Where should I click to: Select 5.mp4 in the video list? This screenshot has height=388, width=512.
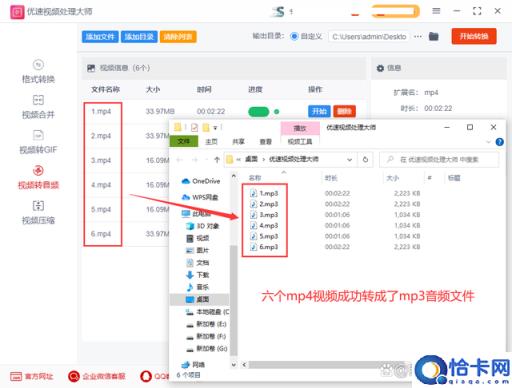coord(101,209)
